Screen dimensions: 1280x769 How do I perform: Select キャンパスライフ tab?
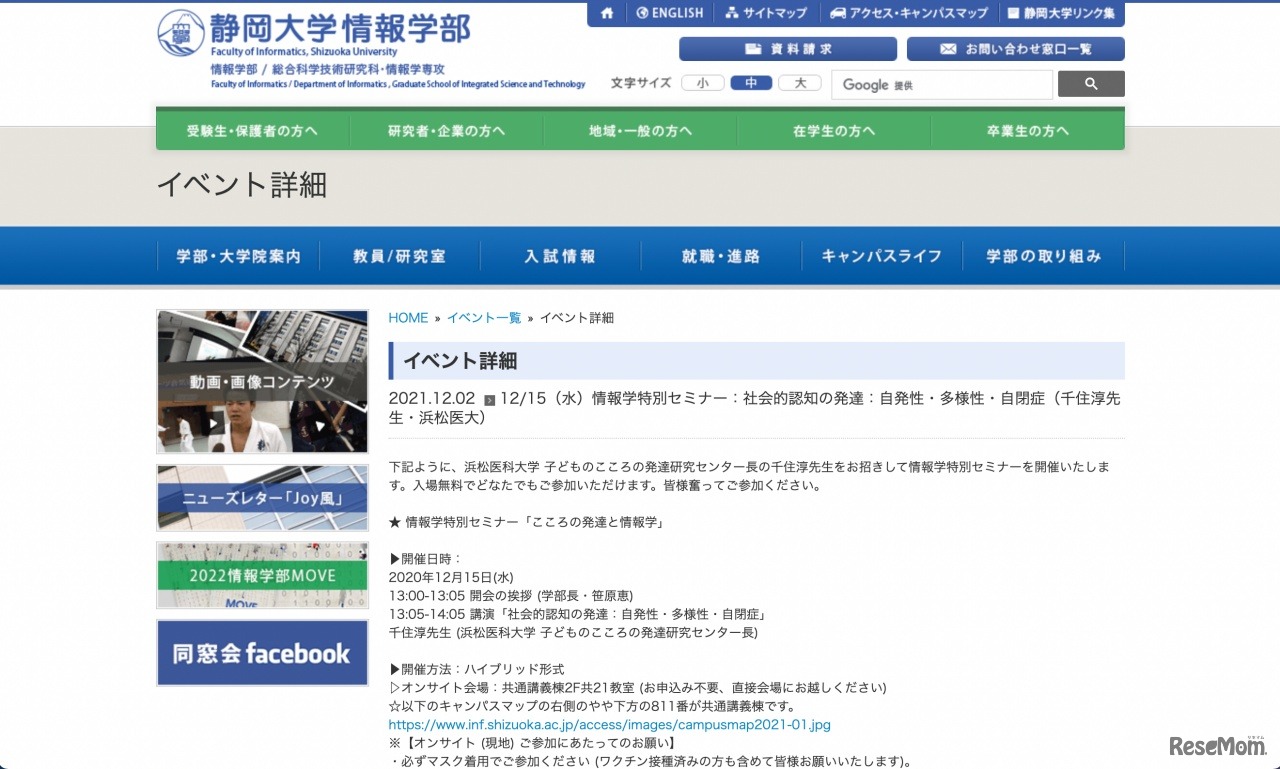(882, 256)
